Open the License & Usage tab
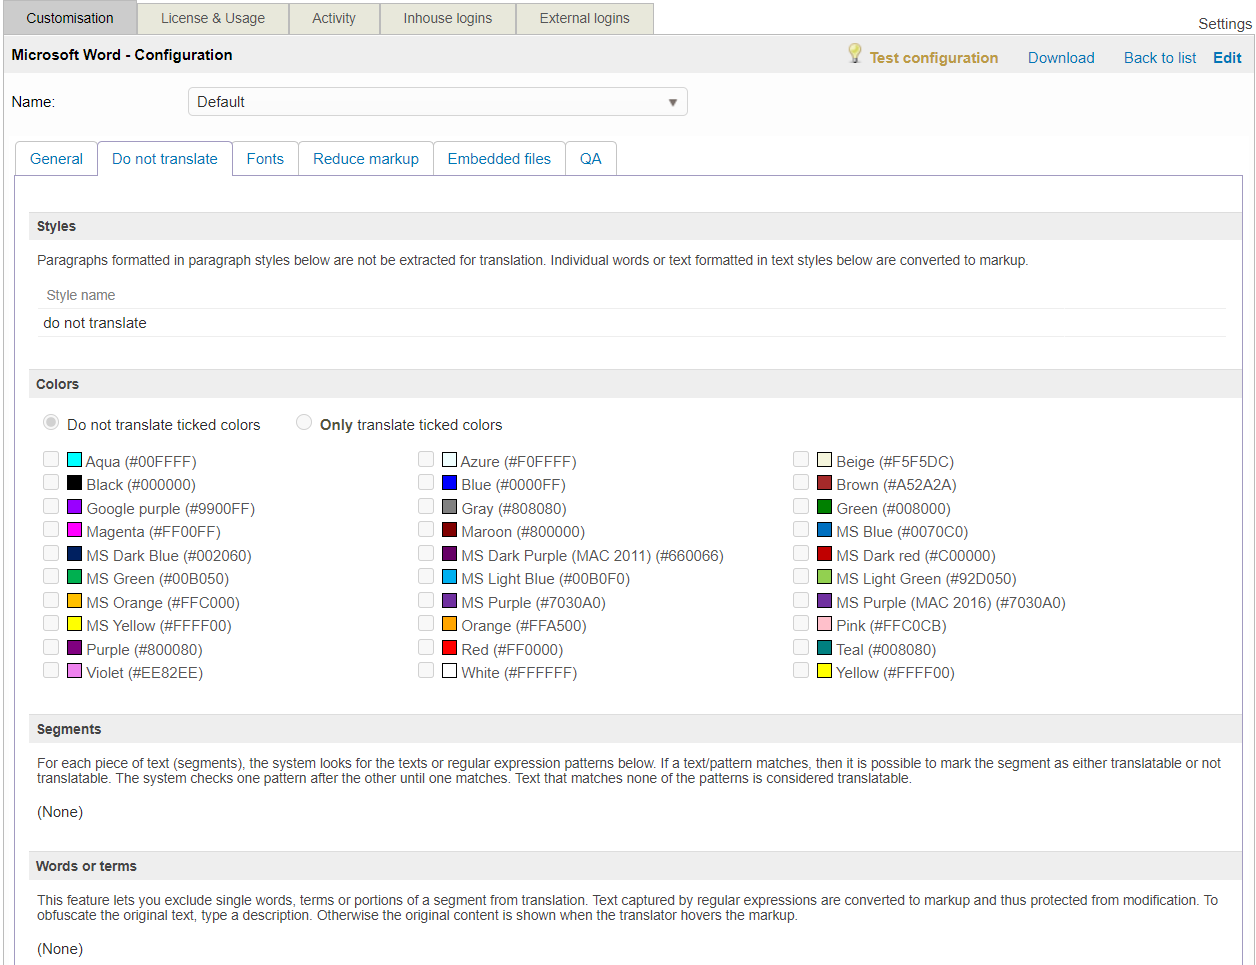1256x965 pixels. 213,18
